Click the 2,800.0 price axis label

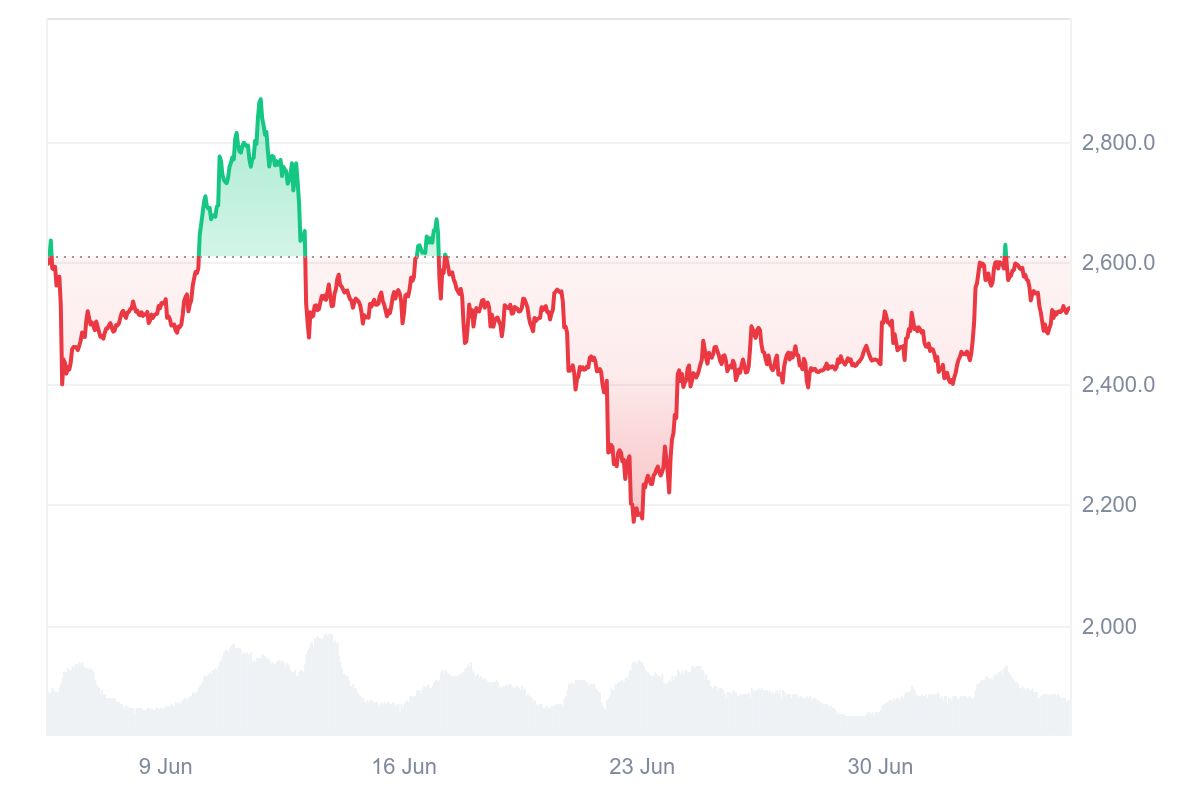pos(1118,143)
